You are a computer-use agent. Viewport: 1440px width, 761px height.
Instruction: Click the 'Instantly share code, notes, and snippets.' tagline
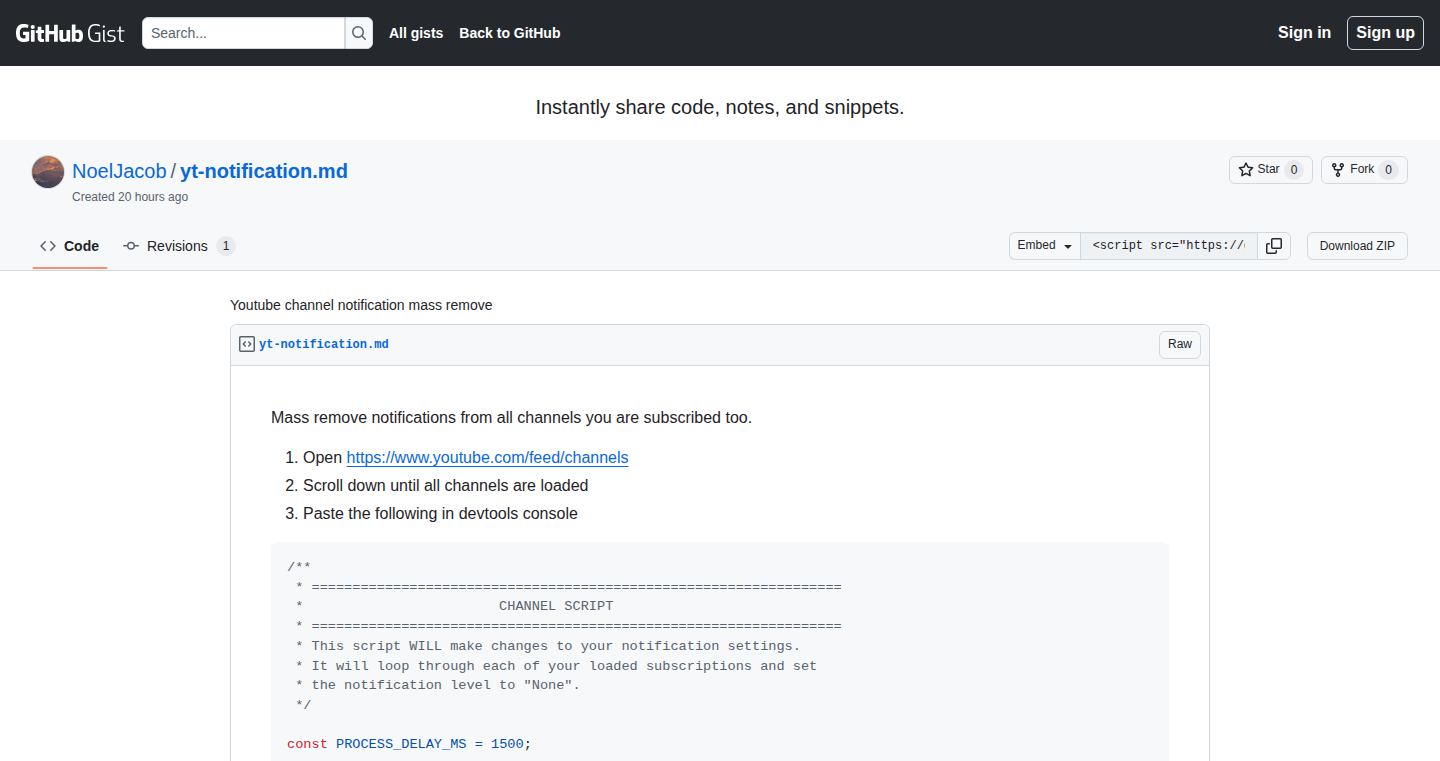[720, 107]
